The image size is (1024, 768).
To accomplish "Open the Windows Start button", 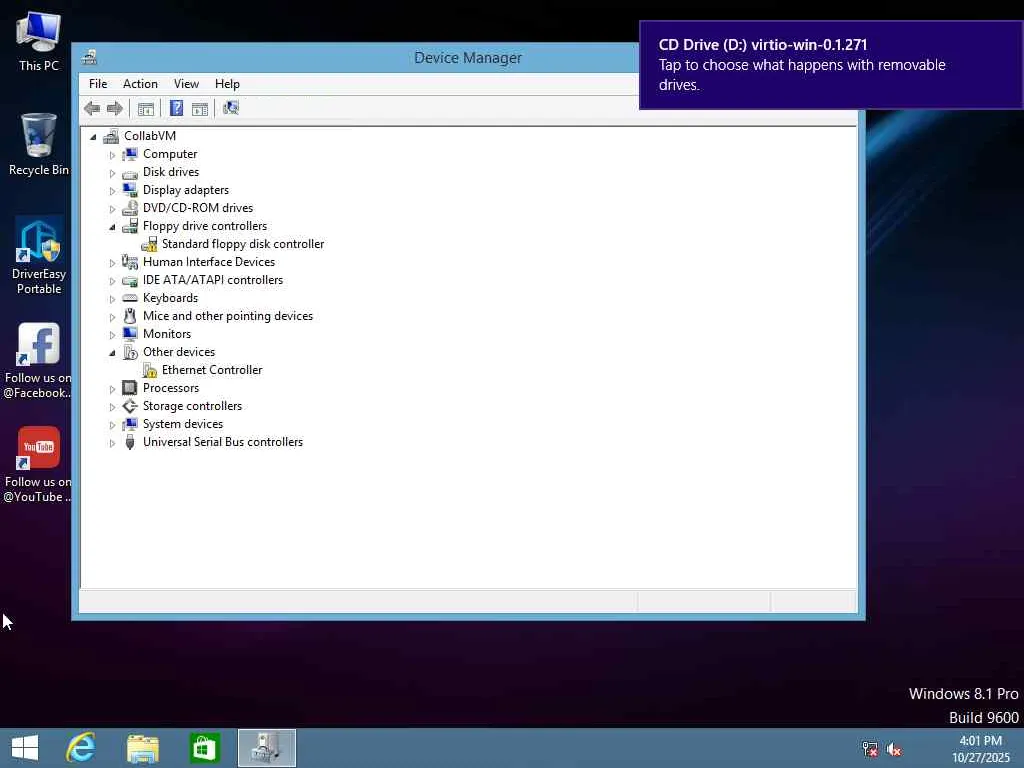I will click(25, 748).
